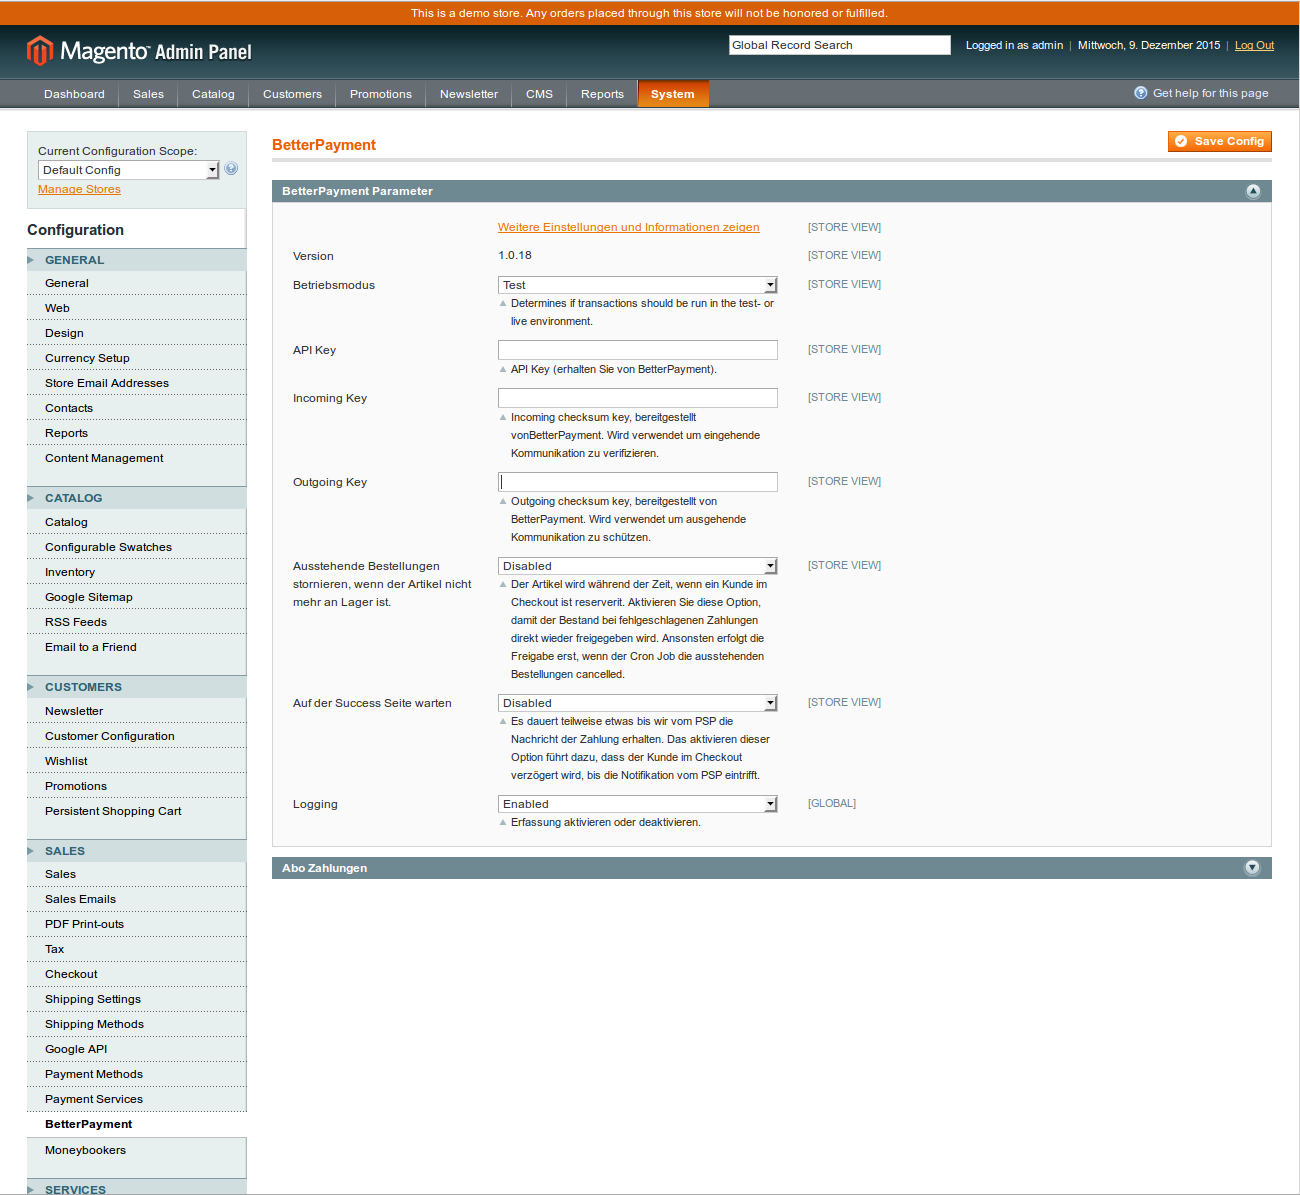Open the Logging dropdown
Image resolution: width=1300 pixels, height=1195 pixels.
[x=637, y=804]
